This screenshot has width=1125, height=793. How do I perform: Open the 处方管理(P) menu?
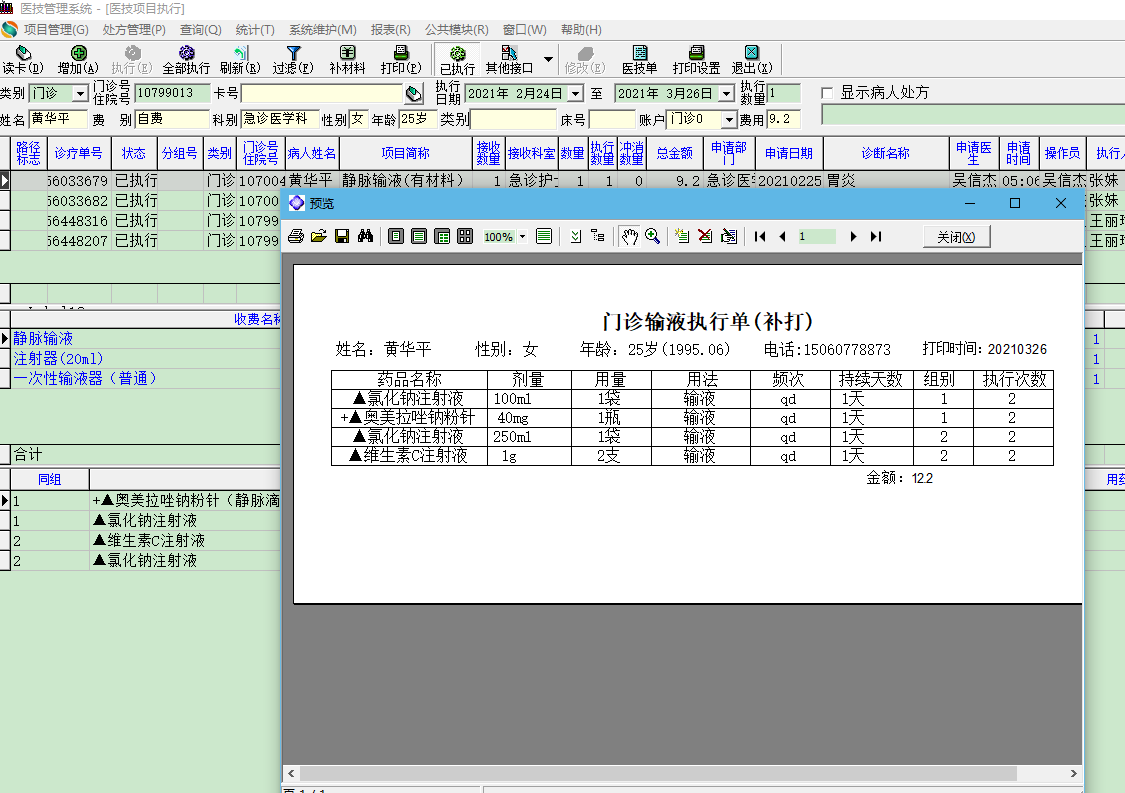pyautogui.click(x=134, y=29)
